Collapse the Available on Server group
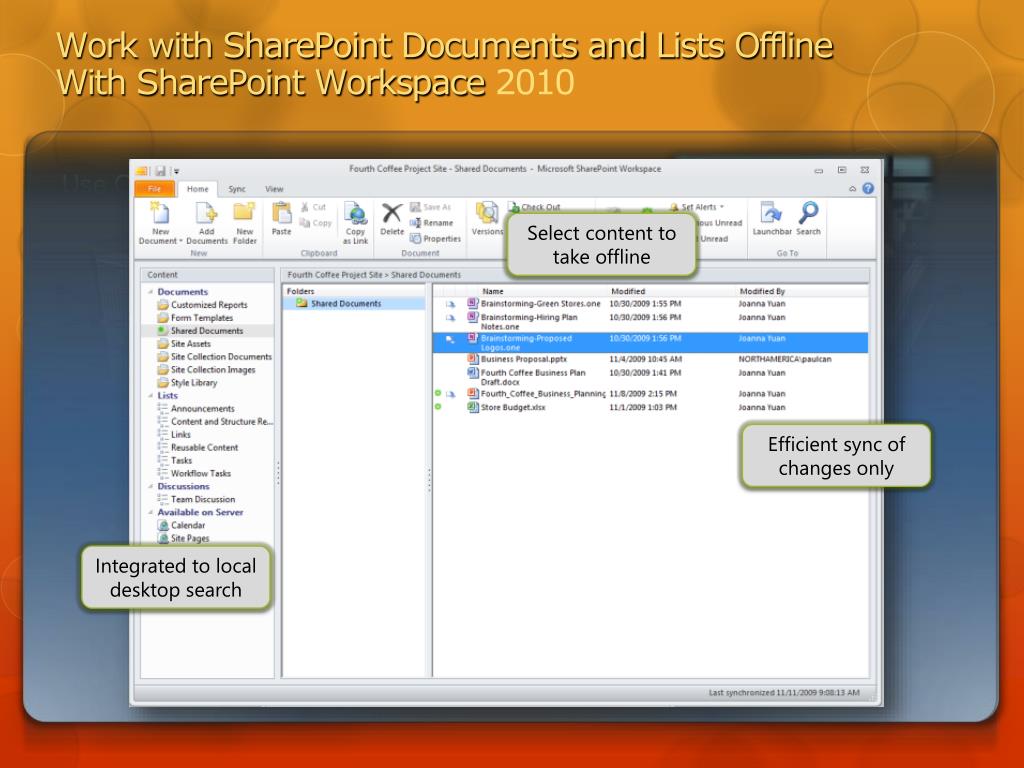Screen dimensions: 1024x768 tap(151, 513)
